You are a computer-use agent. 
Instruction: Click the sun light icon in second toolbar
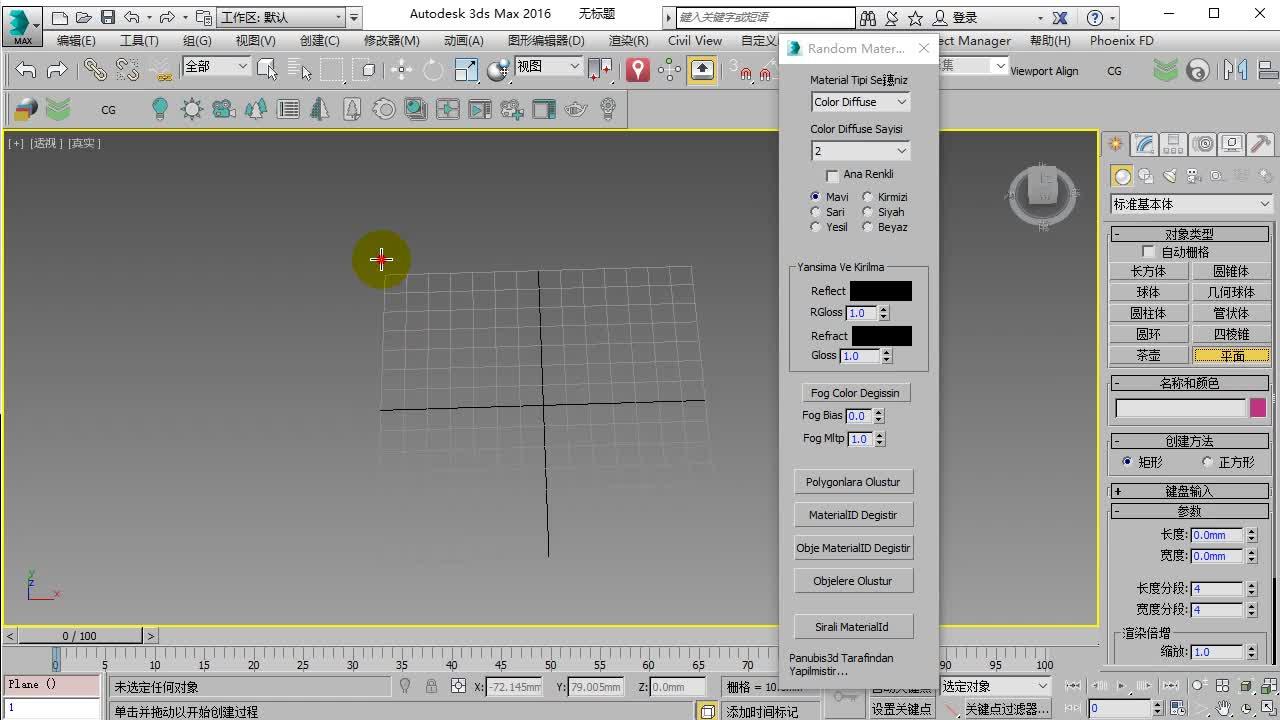[x=191, y=110]
